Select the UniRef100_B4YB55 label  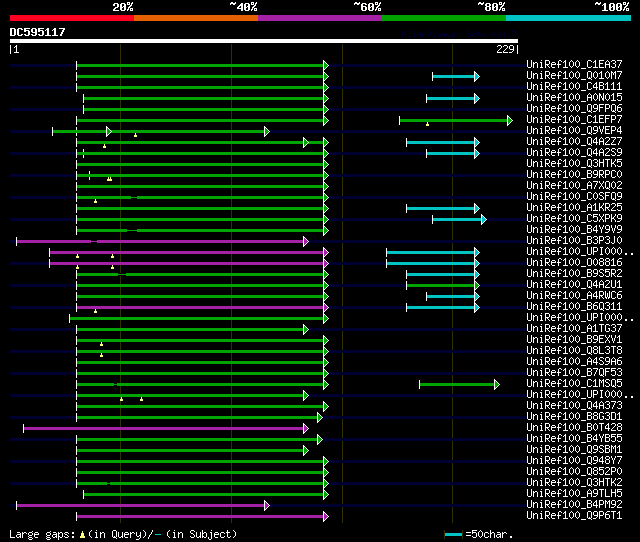tap(574, 439)
